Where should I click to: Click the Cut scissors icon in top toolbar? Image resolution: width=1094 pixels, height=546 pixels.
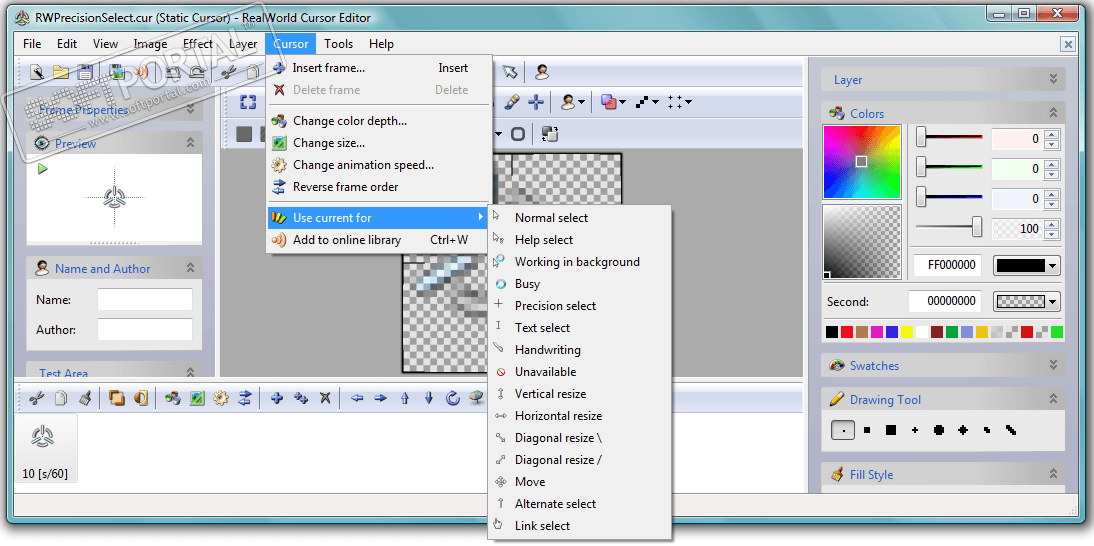click(228, 72)
